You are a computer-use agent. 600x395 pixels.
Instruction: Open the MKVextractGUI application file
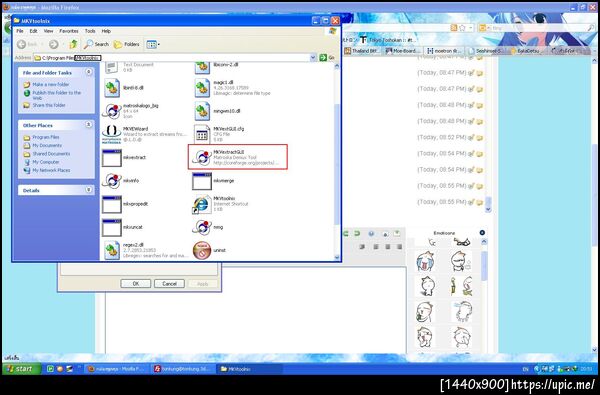(x=237, y=157)
